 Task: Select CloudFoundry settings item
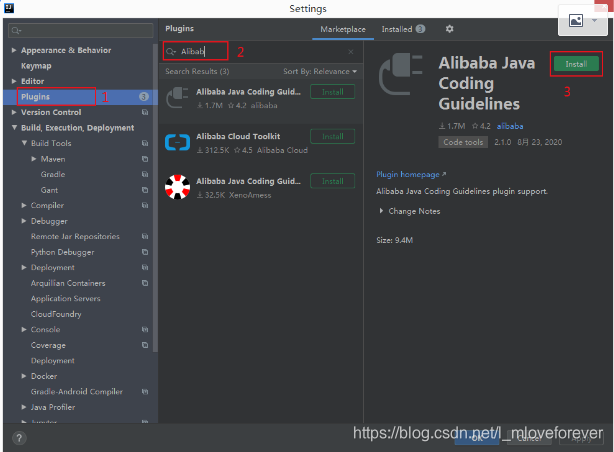click(x=56, y=314)
